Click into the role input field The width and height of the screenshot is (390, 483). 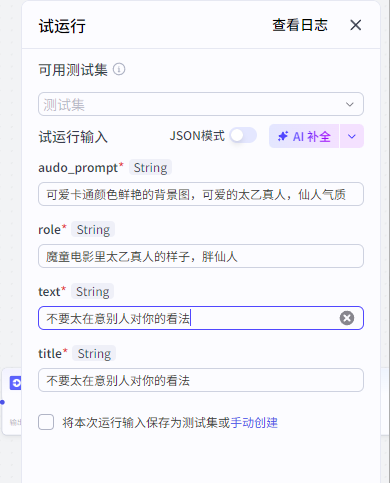[201, 256]
